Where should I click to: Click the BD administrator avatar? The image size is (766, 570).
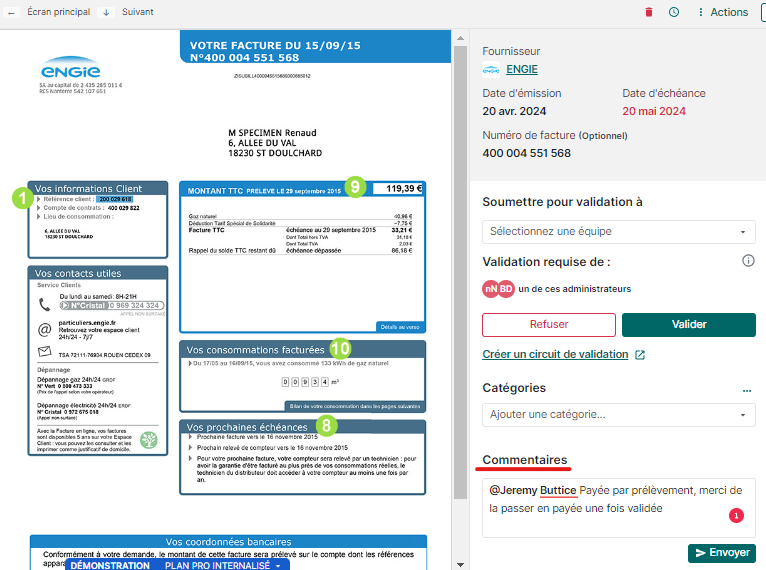pos(506,289)
